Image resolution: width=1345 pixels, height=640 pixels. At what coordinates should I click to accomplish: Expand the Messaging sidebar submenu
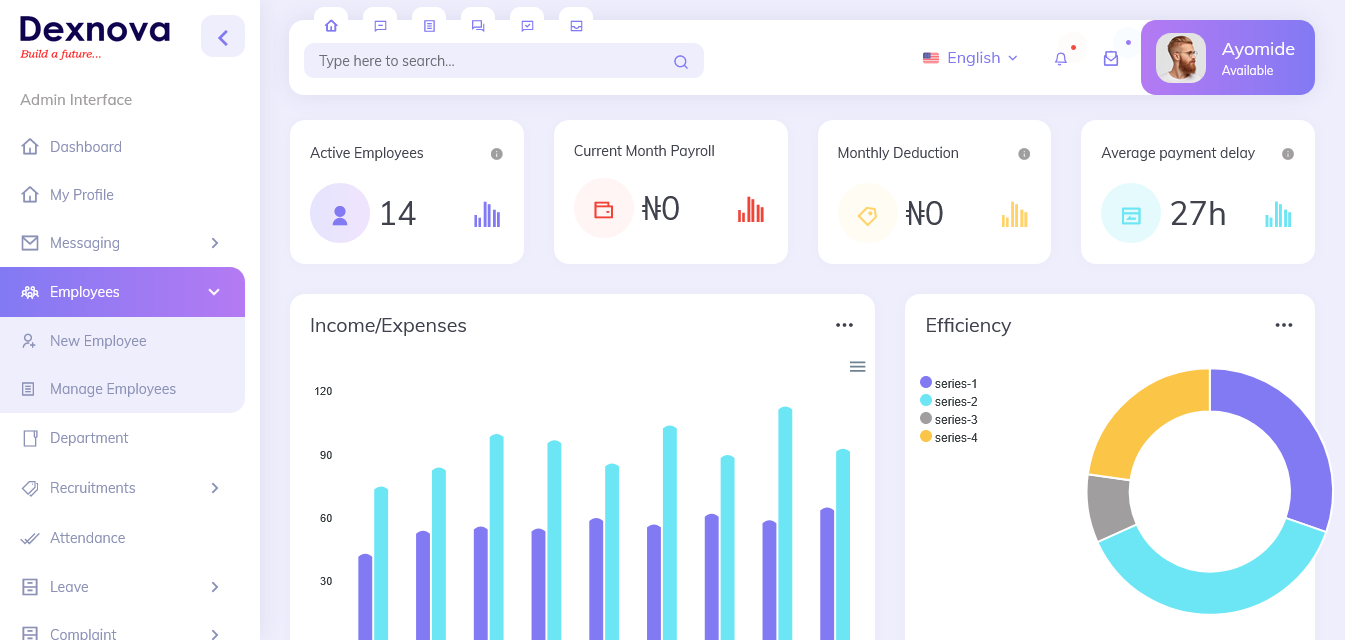pyautogui.click(x=214, y=243)
